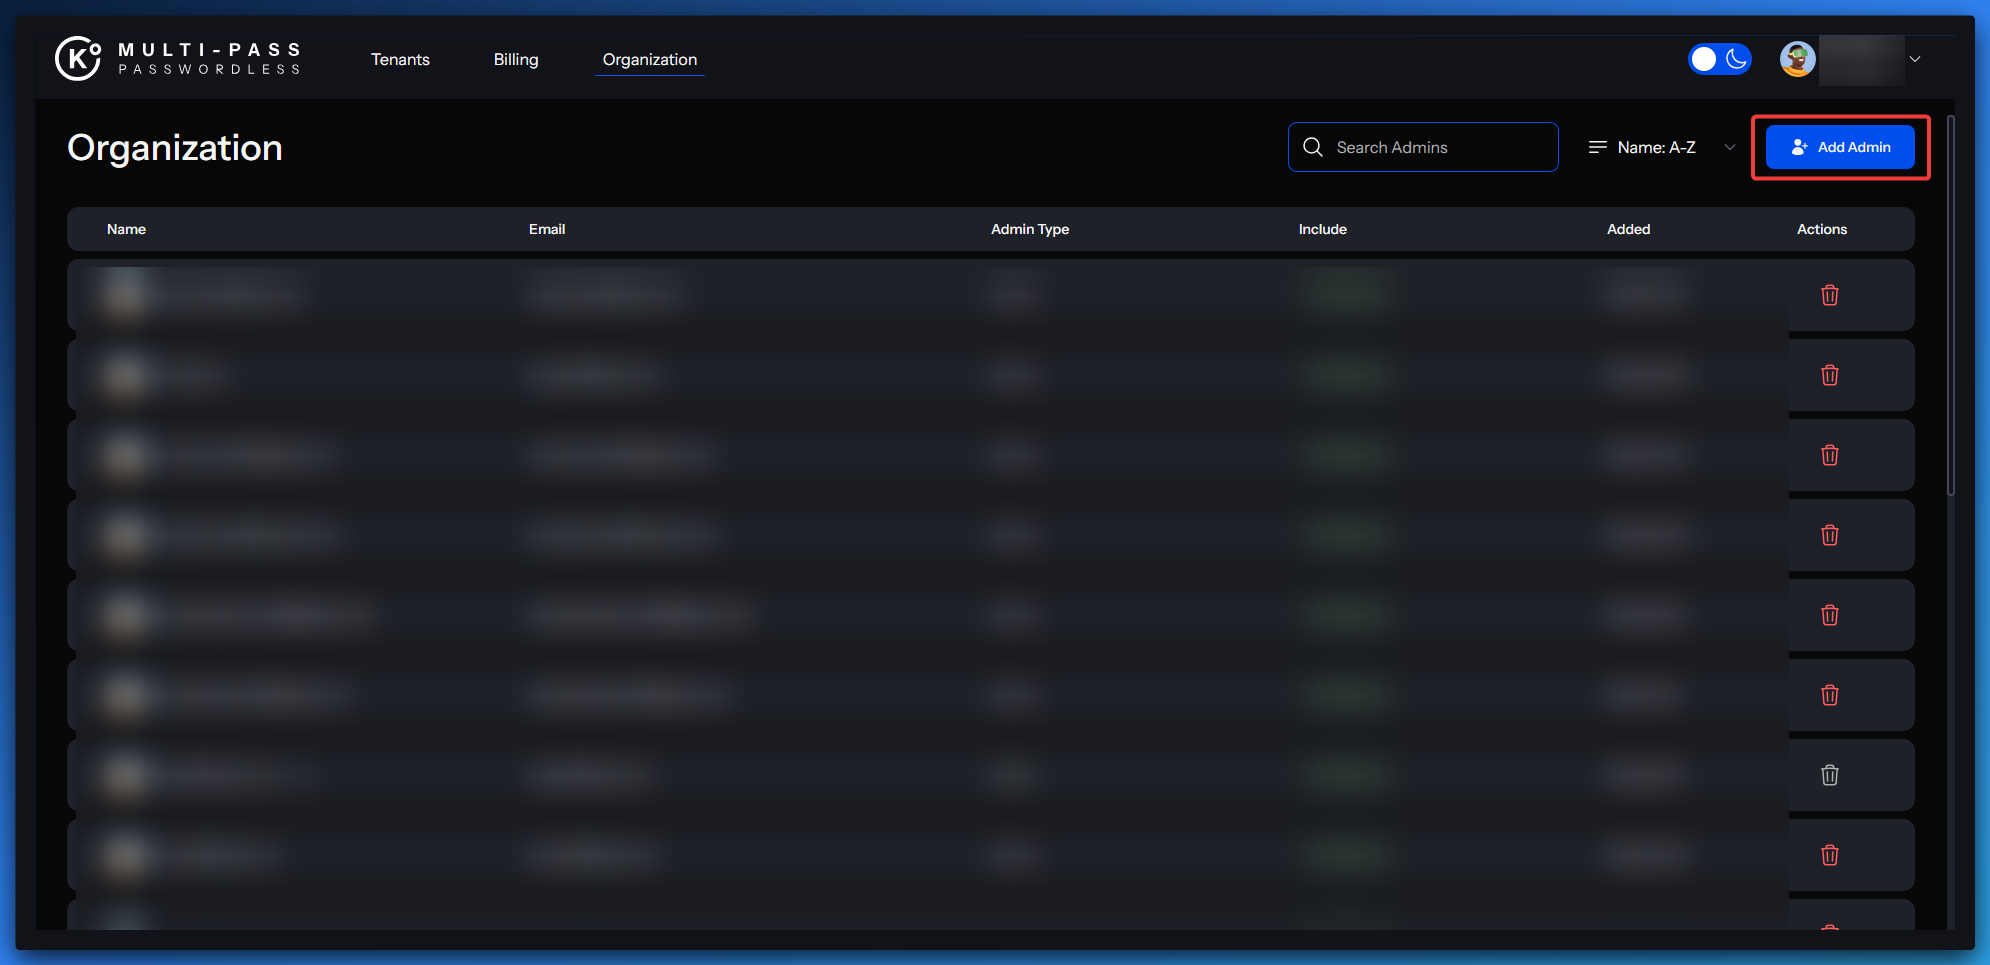Toggle the dark mode switch
The image size is (1990, 965).
point(1719,59)
